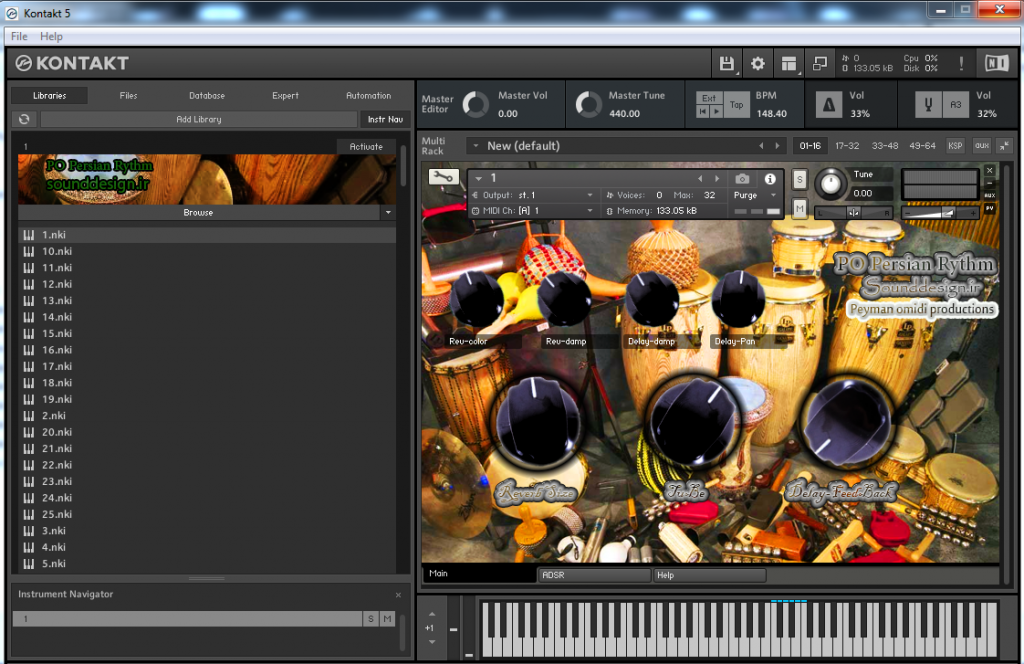
Task: Open the save/load files disk icon
Action: [726, 63]
